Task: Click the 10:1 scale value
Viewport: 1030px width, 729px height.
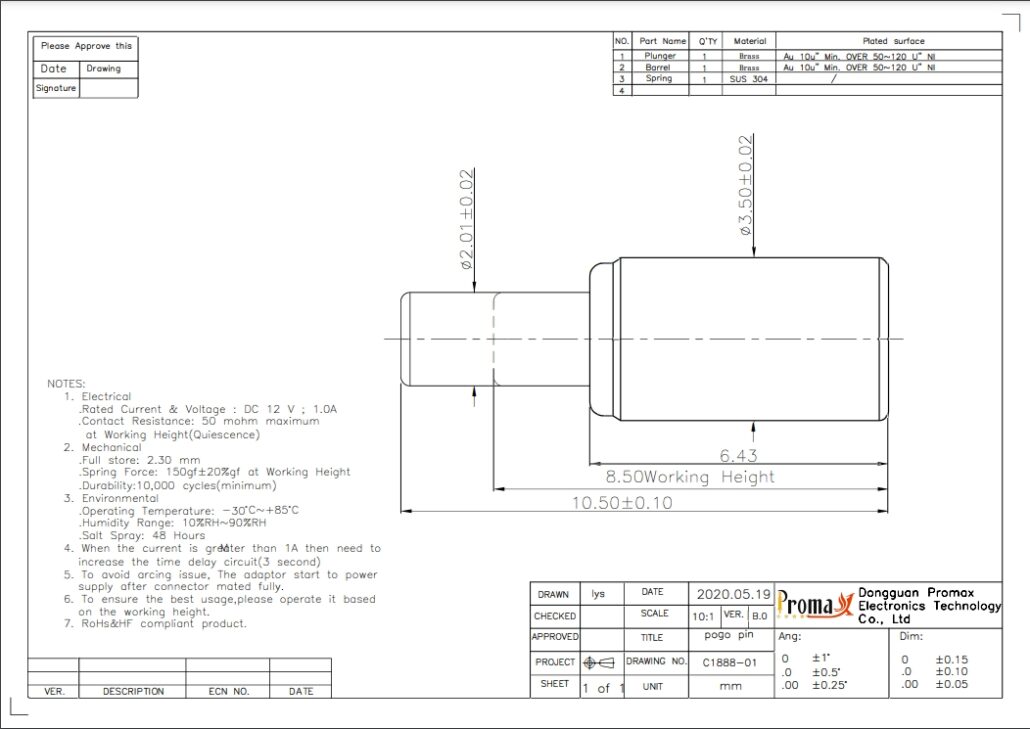Action: point(704,616)
